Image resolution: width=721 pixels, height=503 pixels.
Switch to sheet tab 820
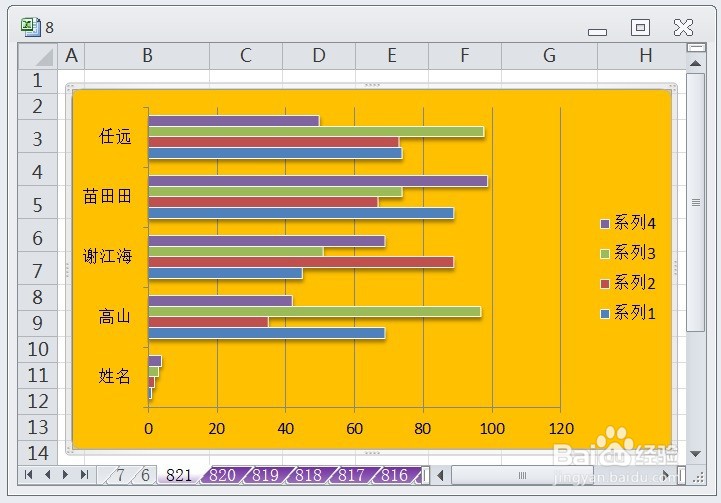tap(222, 475)
